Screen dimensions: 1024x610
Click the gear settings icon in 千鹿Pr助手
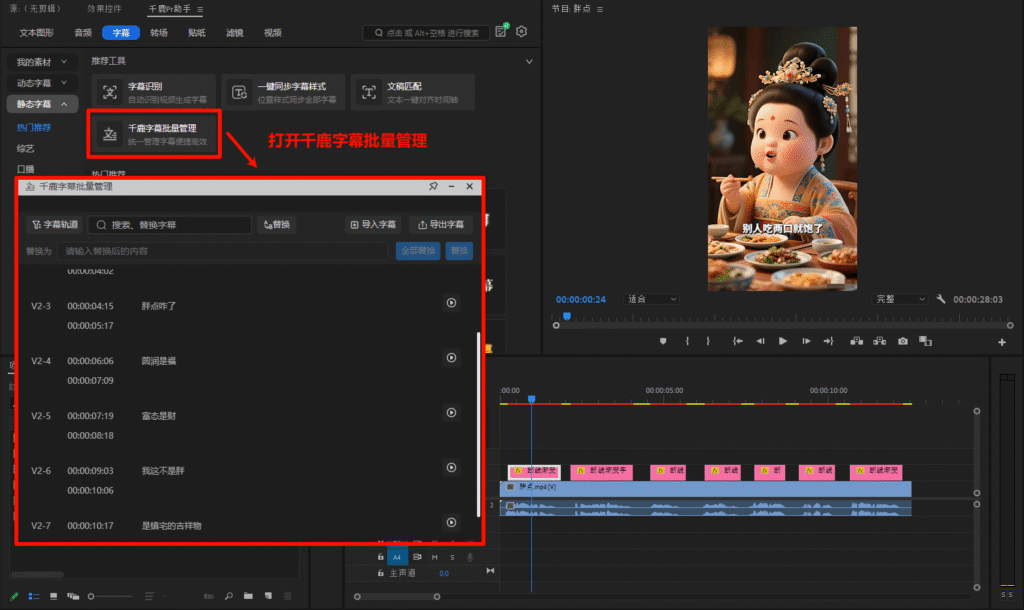point(521,32)
